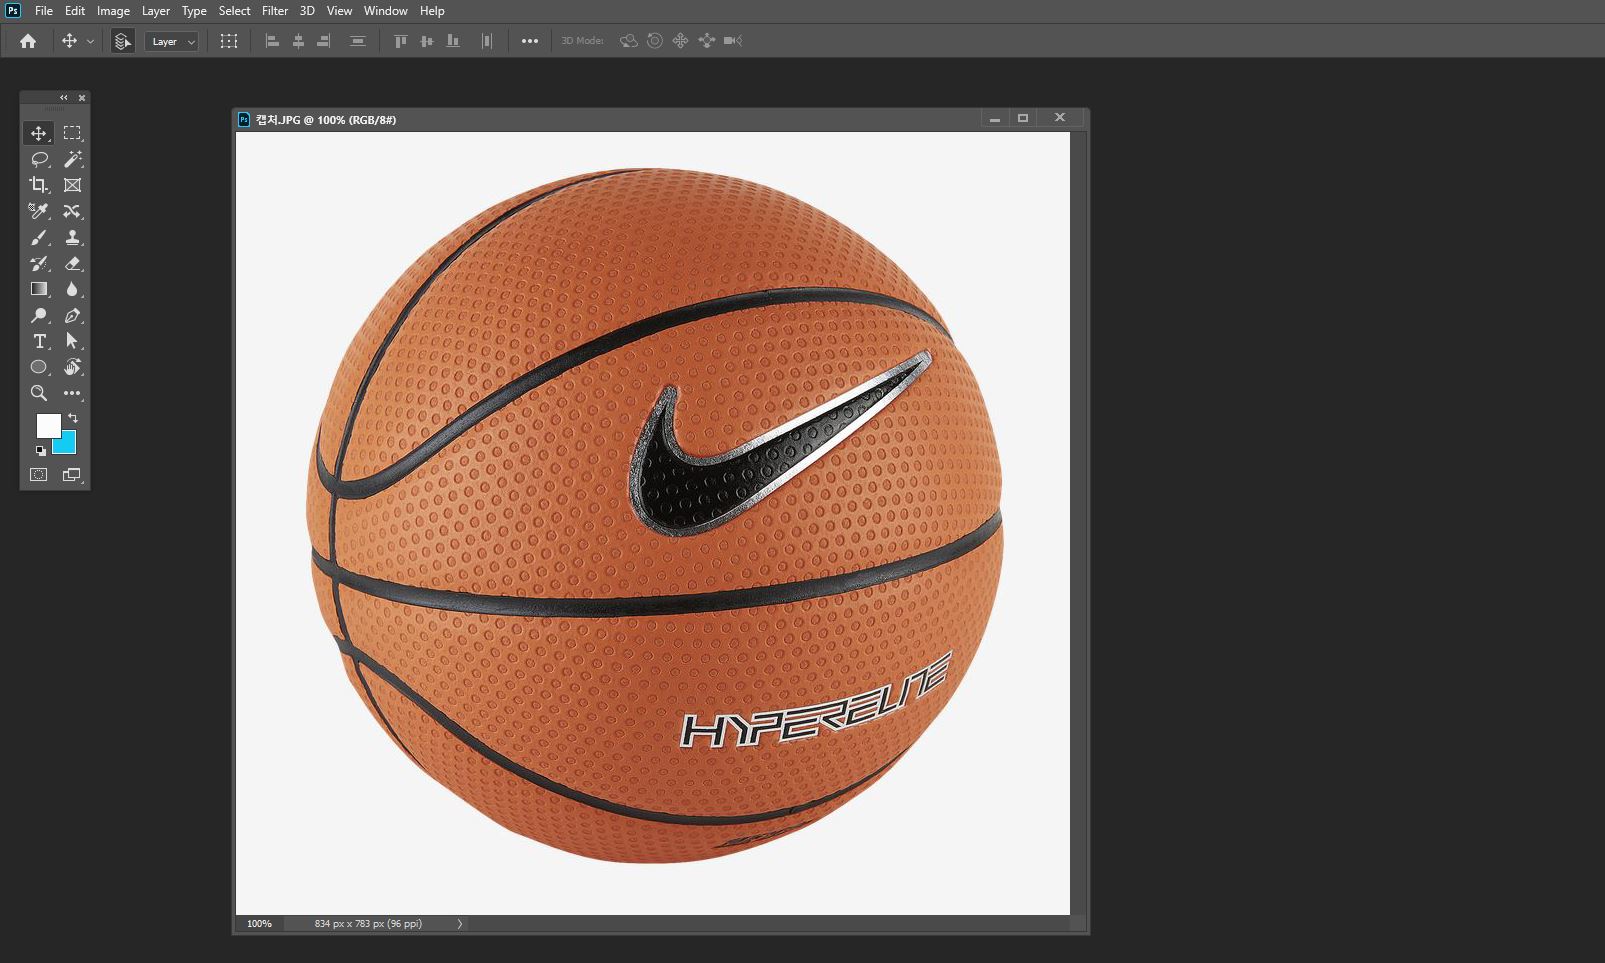1605x963 pixels.
Task: Select the Path Selection tool
Action: point(72,341)
